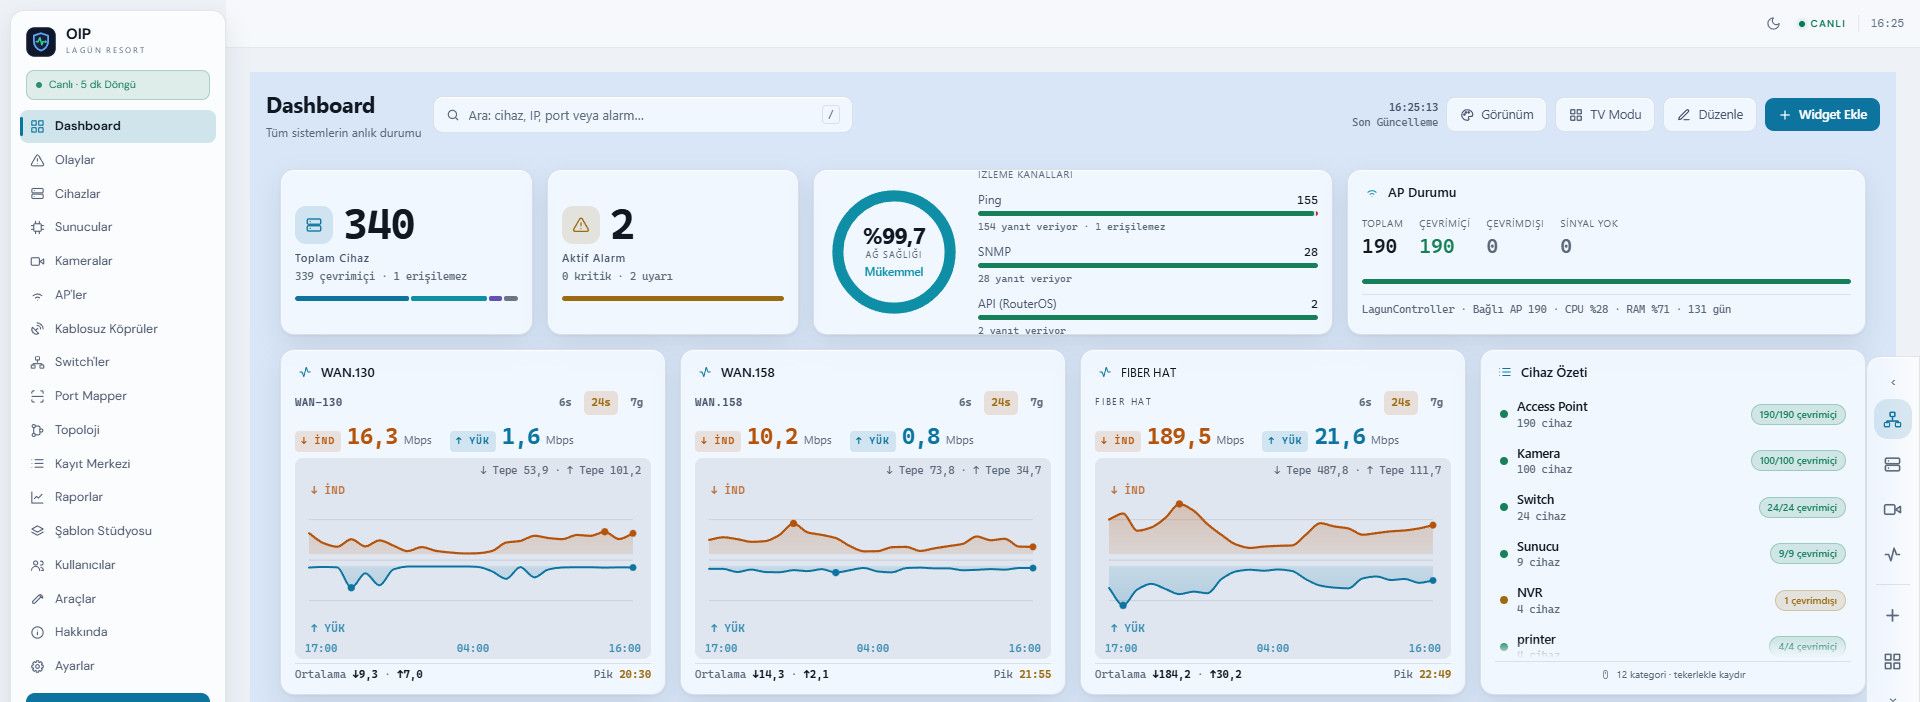Open the topology icon in the right rail
This screenshot has height=702, width=1920.
point(1892,420)
